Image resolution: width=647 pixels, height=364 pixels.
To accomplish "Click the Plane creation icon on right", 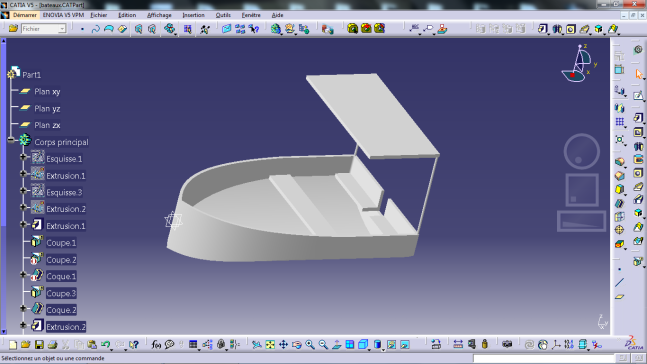I will point(619,296).
